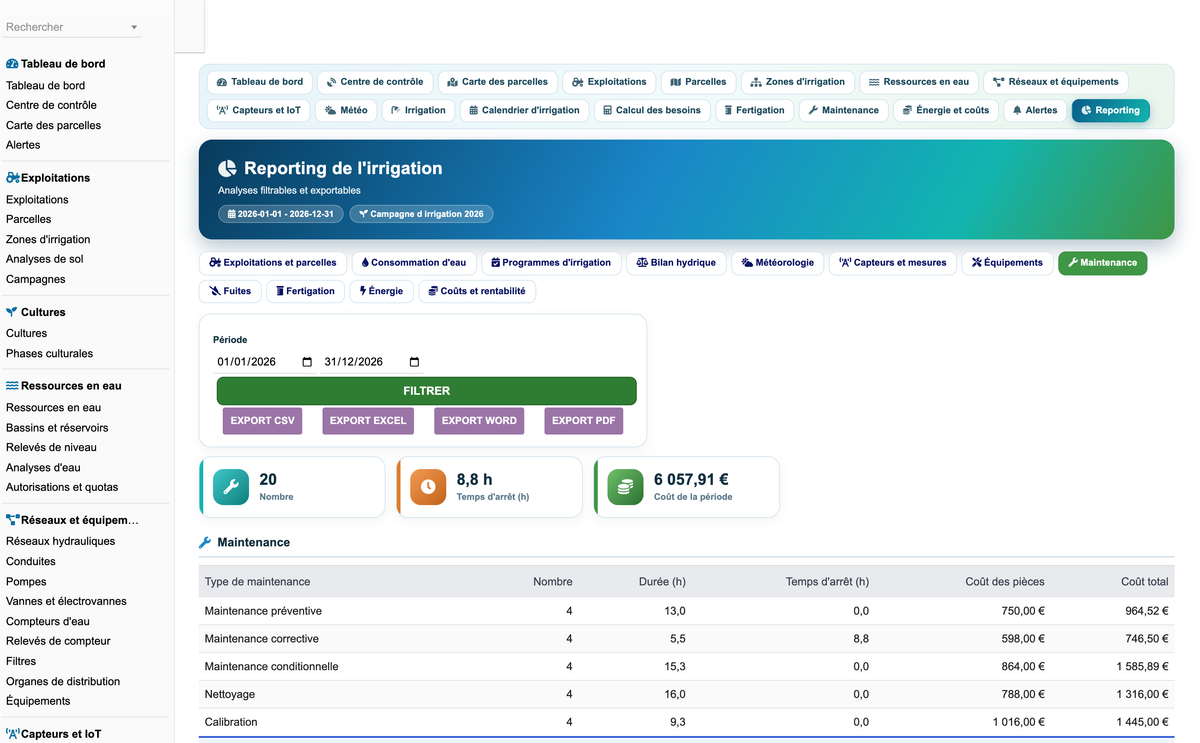Open Bassins et réservoirs sidebar link
Viewport: 1200px width, 743px height.
coord(57,428)
